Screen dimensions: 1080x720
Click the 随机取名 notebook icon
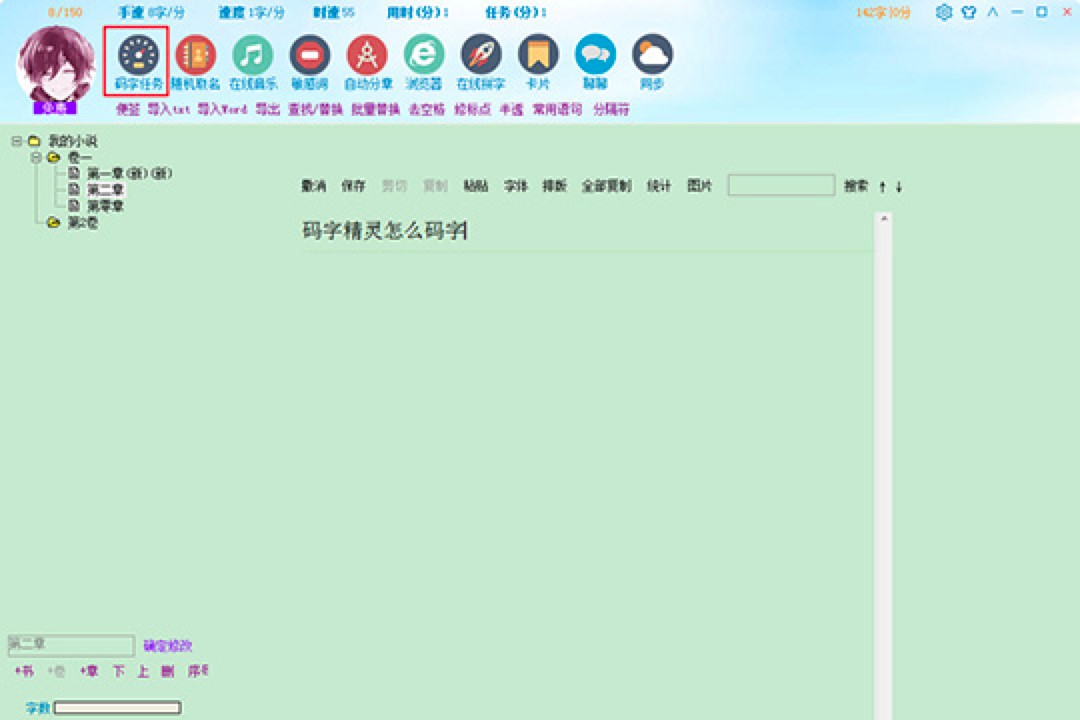click(195, 54)
